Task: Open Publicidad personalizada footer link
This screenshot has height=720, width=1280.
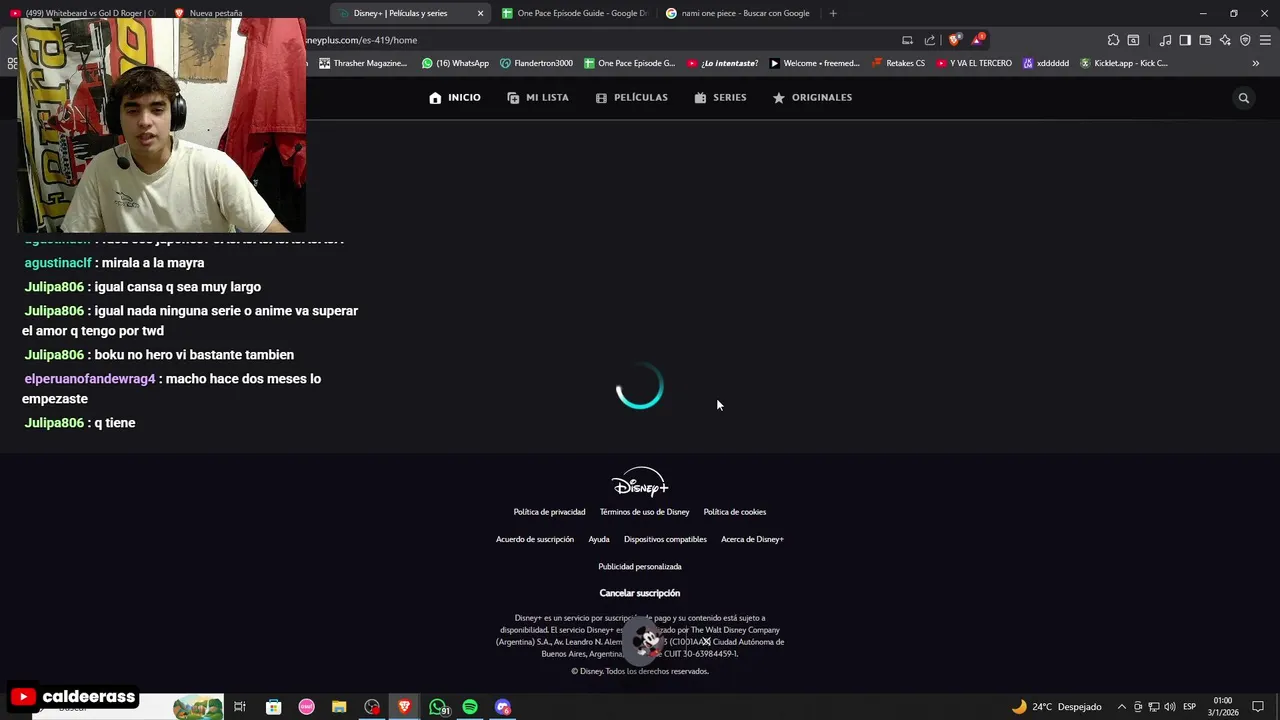Action: [x=640, y=567]
